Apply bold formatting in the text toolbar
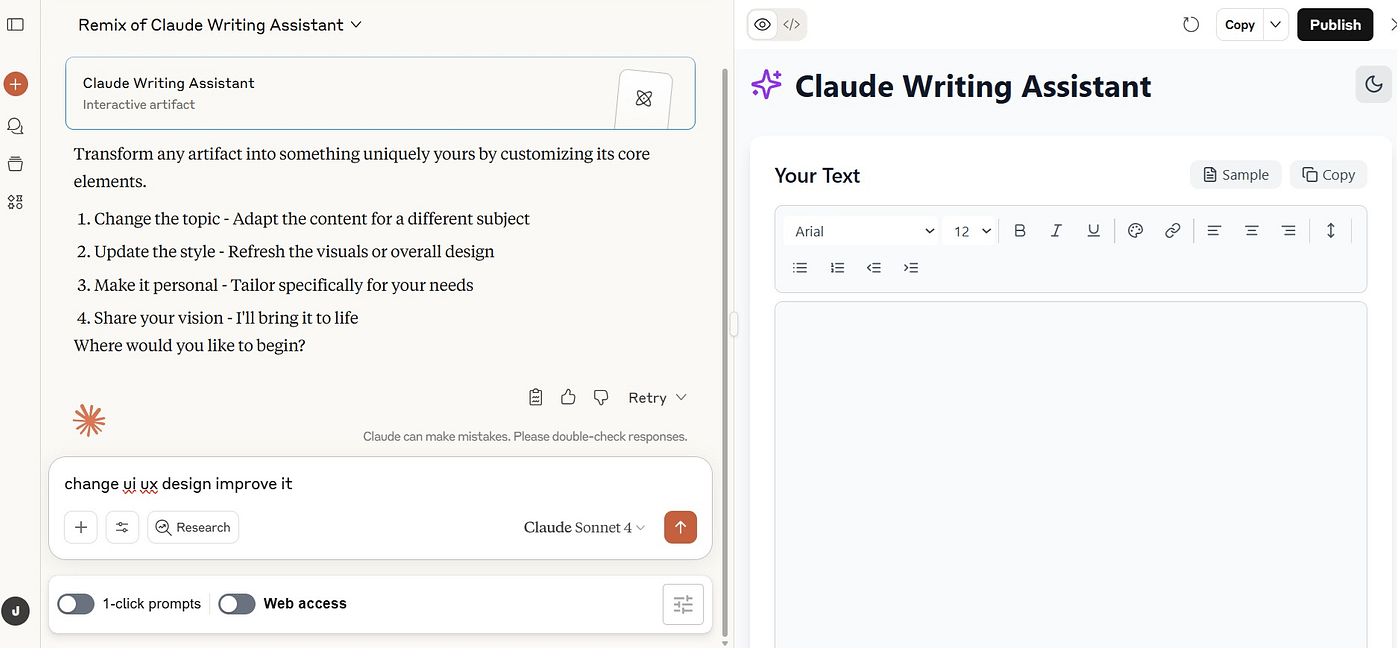Viewport: 1397px width, 648px height. [x=1019, y=230]
